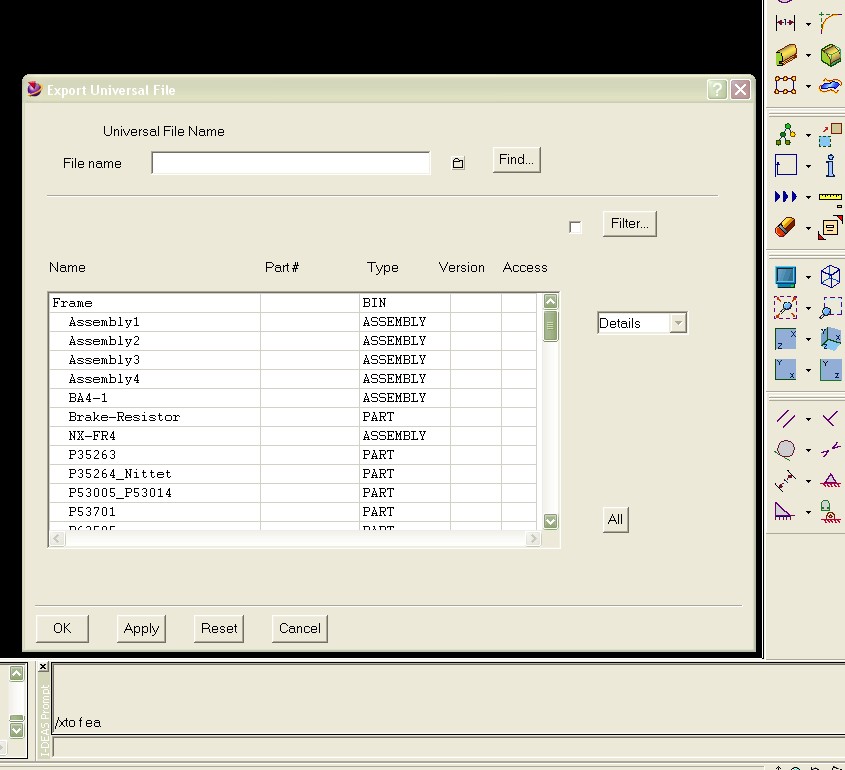The height and width of the screenshot is (770, 845).
Task: Click the Coincident points constraint icon
Action: click(830, 449)
